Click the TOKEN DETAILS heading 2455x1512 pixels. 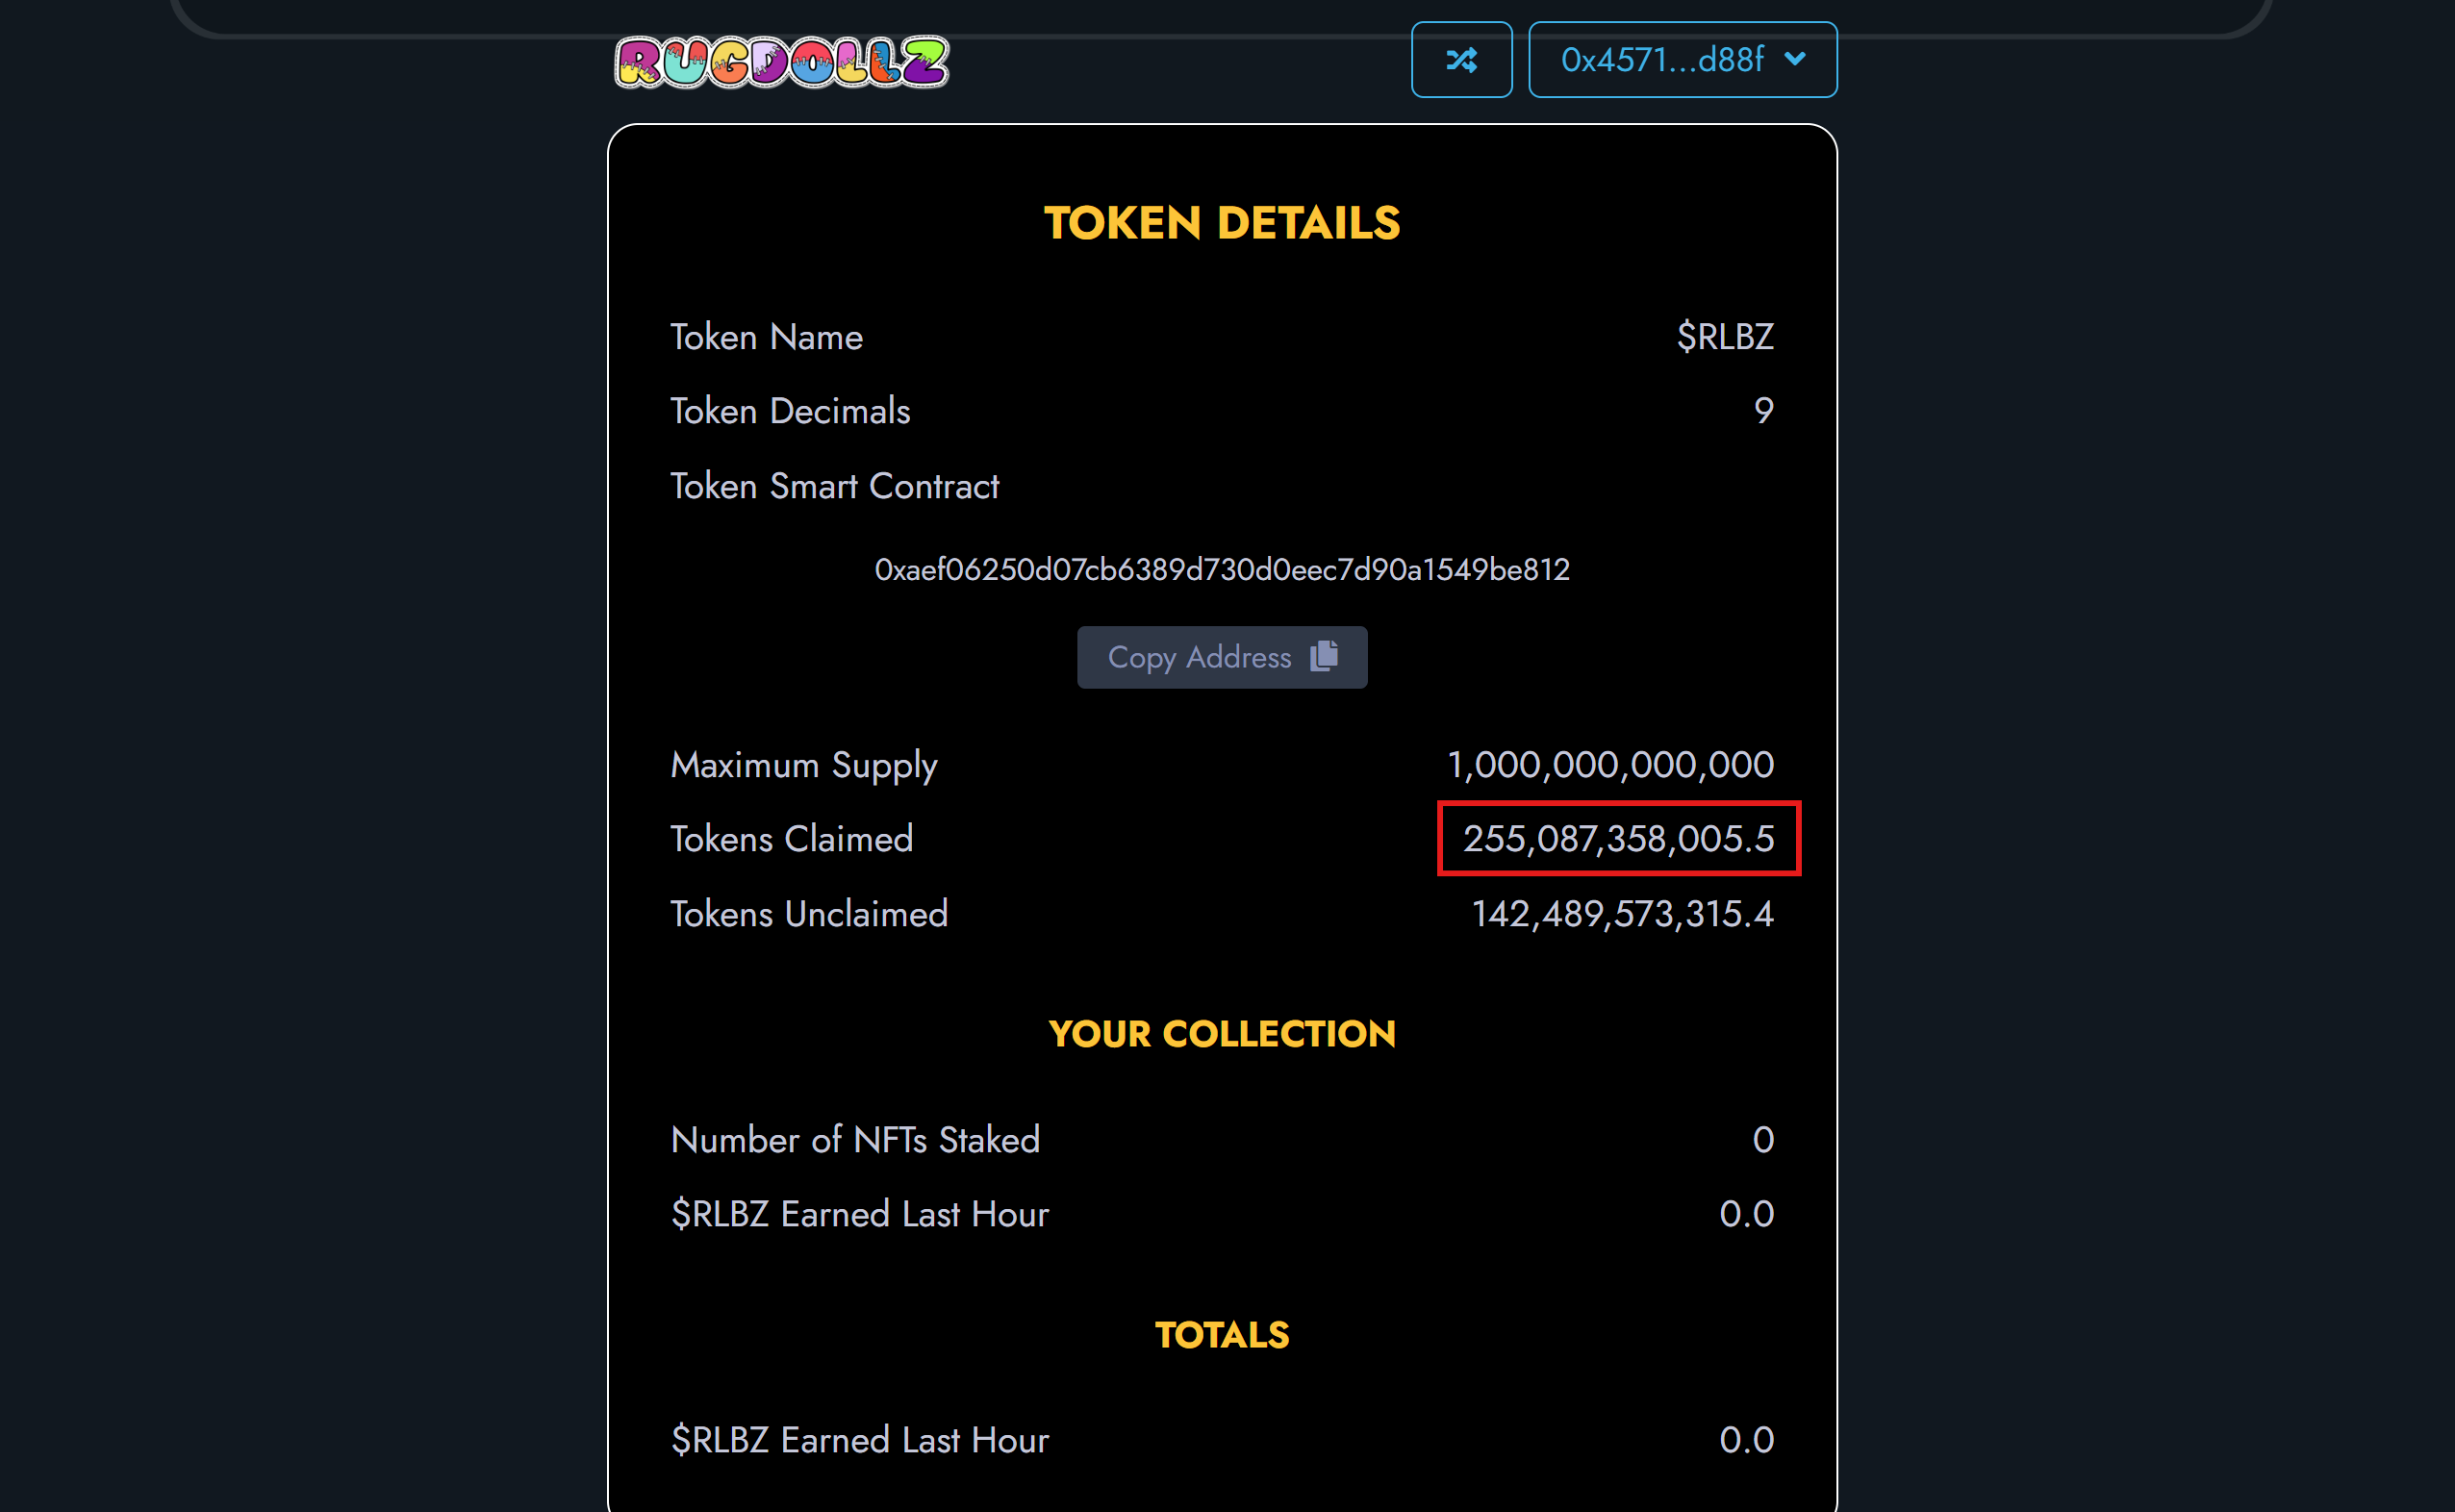pos(1221,223)
